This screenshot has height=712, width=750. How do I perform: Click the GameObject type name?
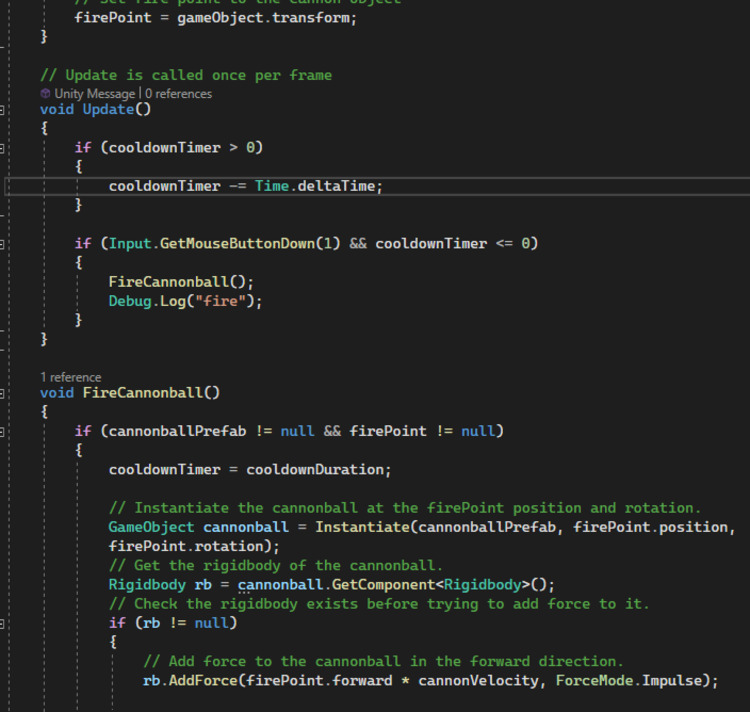(x=151, y=527)
